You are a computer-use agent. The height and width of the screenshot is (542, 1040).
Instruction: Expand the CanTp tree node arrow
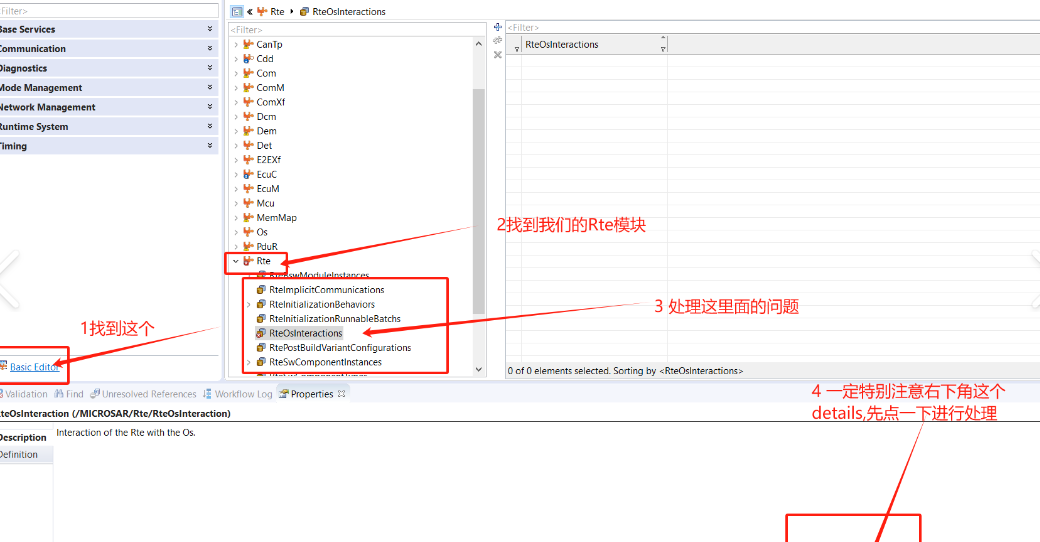(x=235, y=44)
